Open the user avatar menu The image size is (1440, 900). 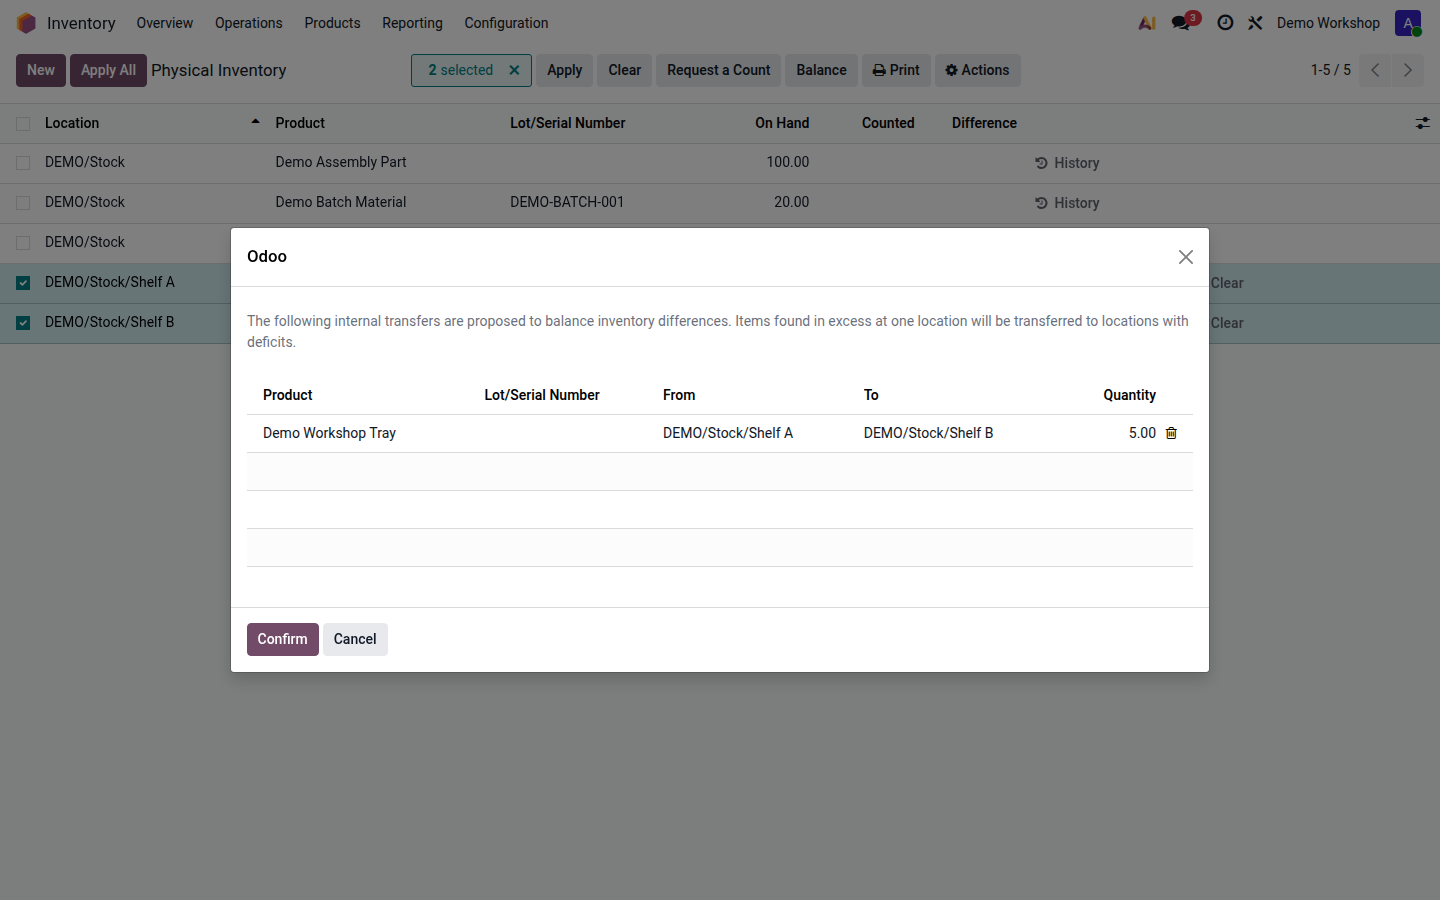1408,23
